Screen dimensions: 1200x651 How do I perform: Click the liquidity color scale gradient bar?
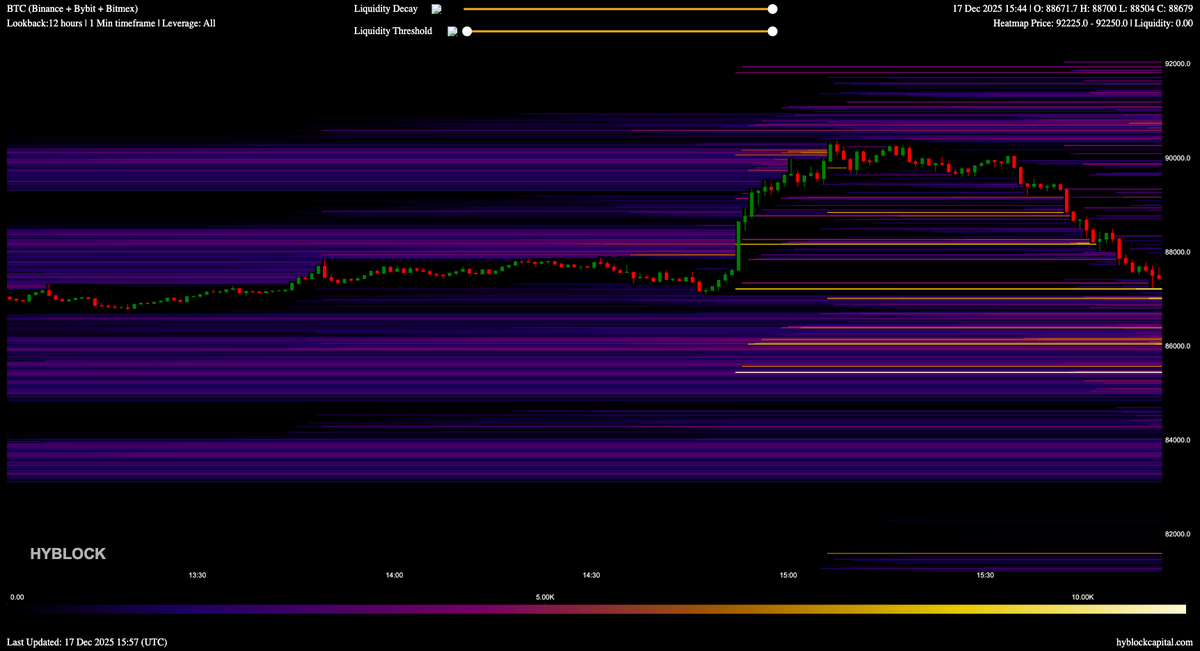coord(598,608)
